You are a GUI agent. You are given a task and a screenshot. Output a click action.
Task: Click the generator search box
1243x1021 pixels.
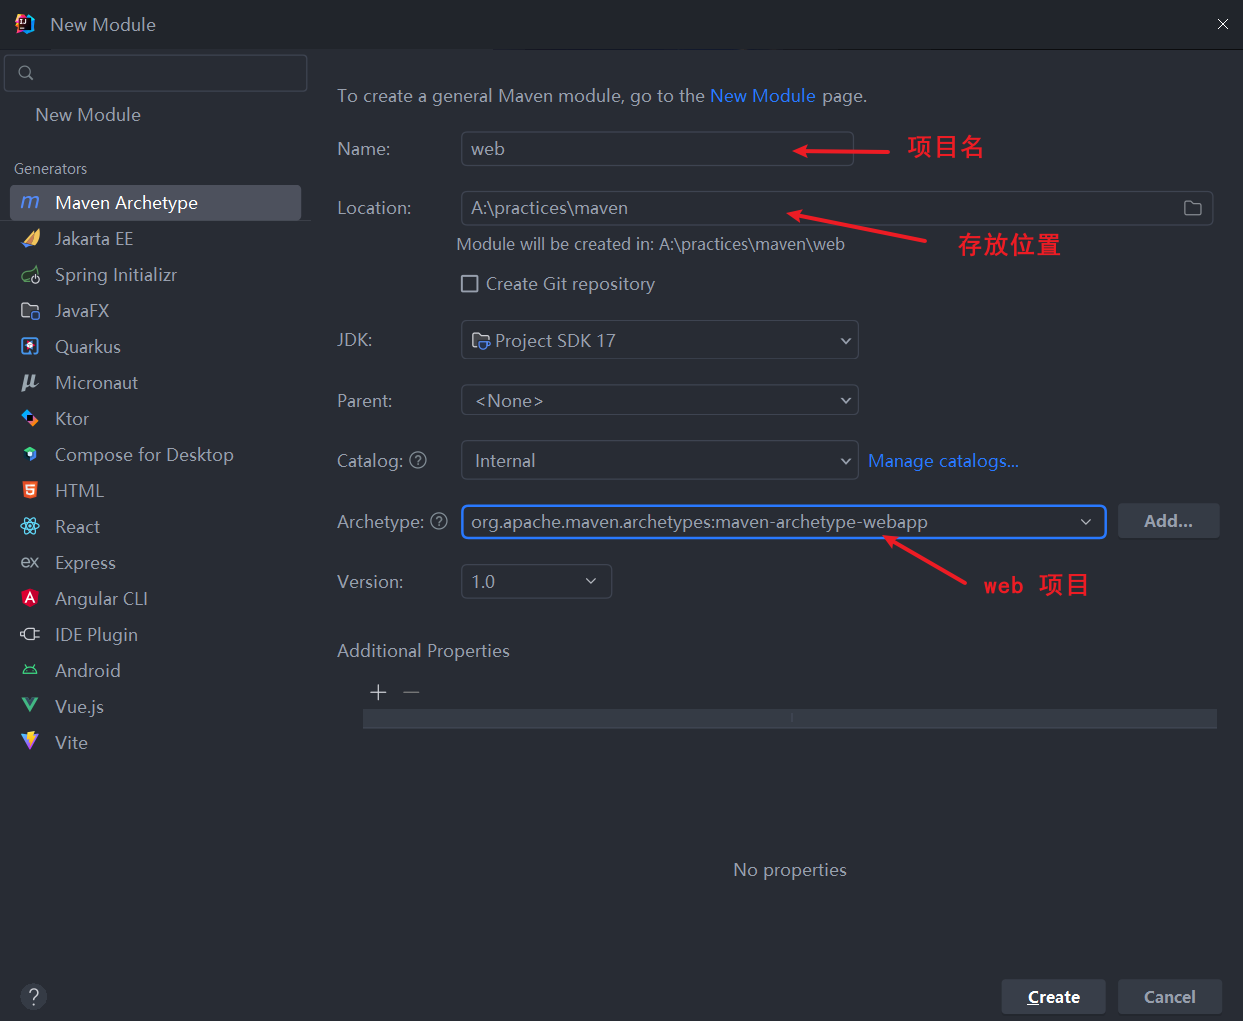[x=155, y=73]
